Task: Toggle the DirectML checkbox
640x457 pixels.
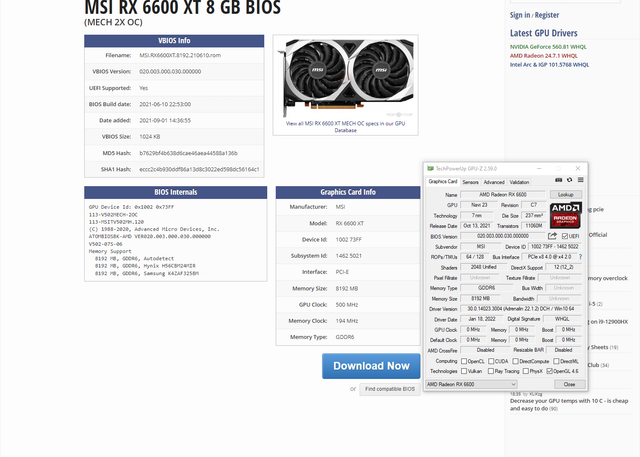Action: point(556,361)
